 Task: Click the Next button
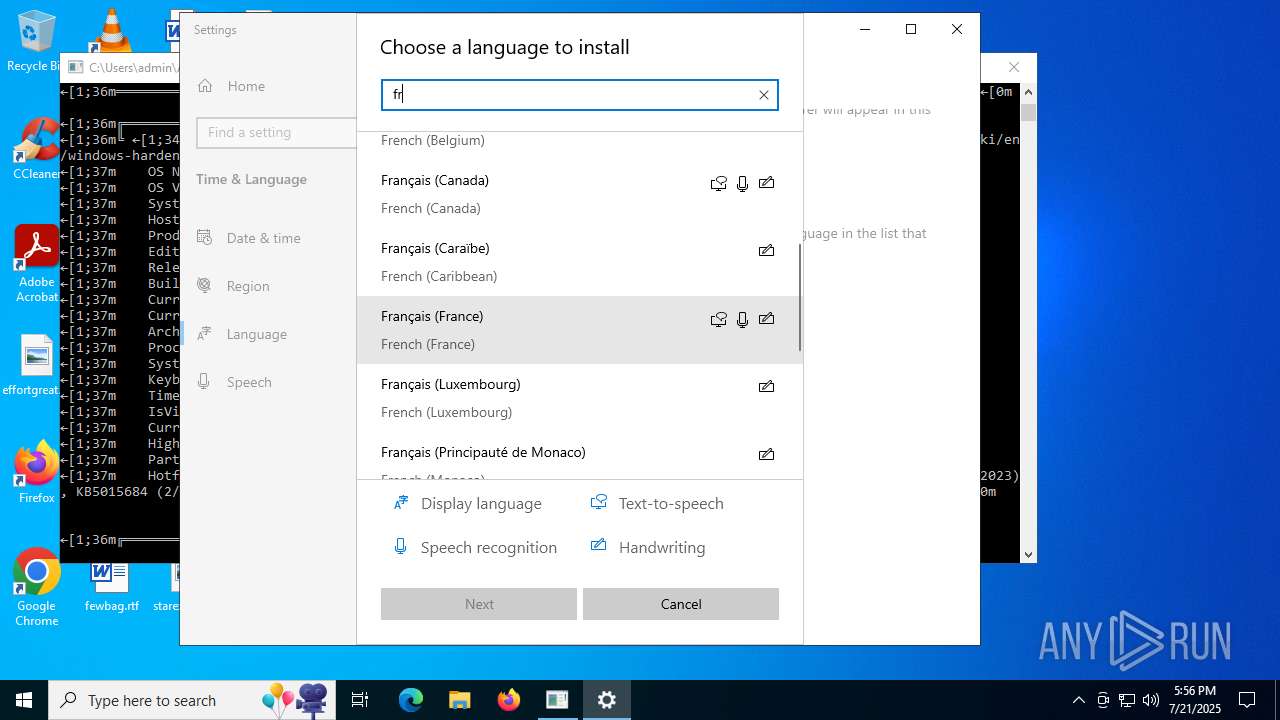click(x=479, y=604)
